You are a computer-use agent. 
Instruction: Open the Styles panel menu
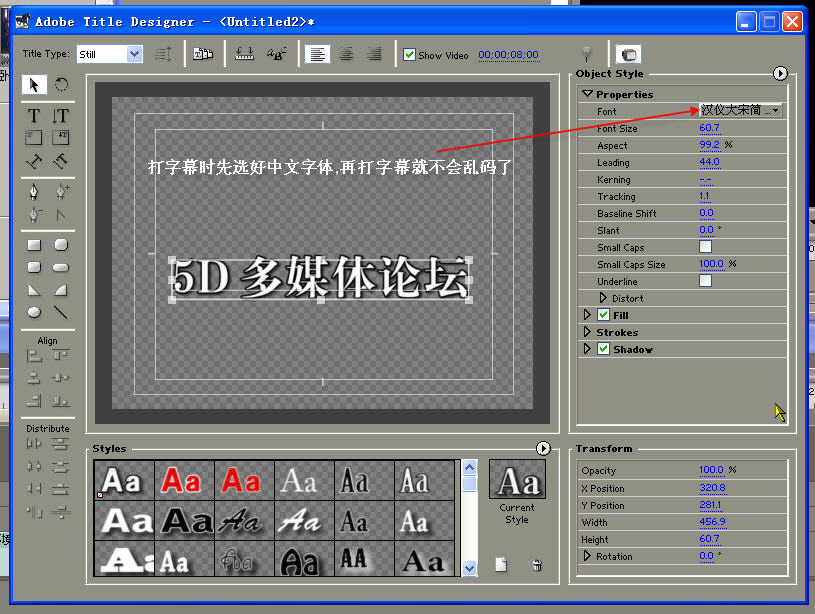(x=543, y=448)
